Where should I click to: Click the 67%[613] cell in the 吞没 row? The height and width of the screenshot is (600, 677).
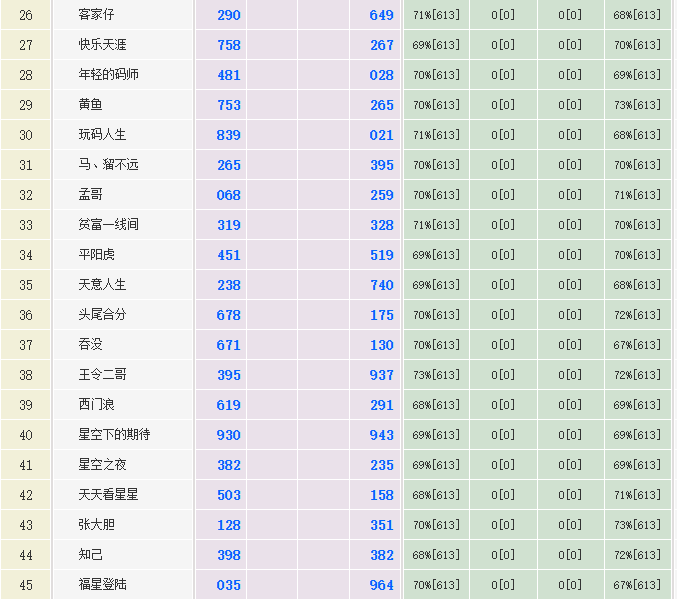tap(637, 345)
